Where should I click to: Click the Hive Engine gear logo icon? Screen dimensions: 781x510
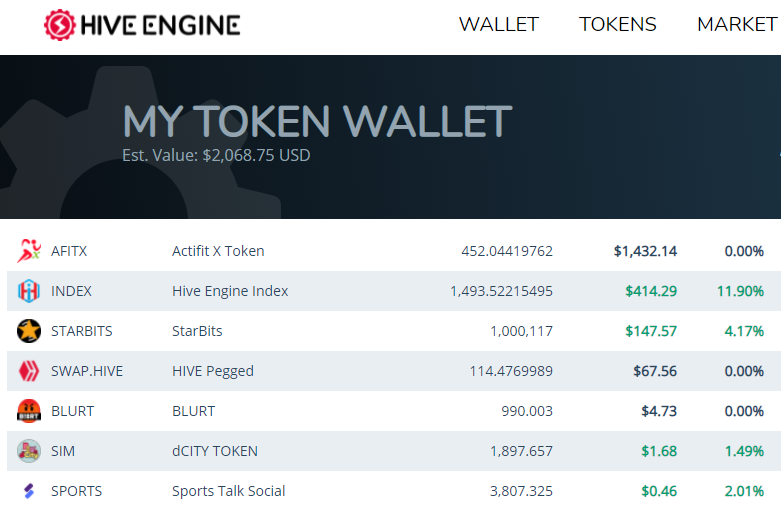60,25
